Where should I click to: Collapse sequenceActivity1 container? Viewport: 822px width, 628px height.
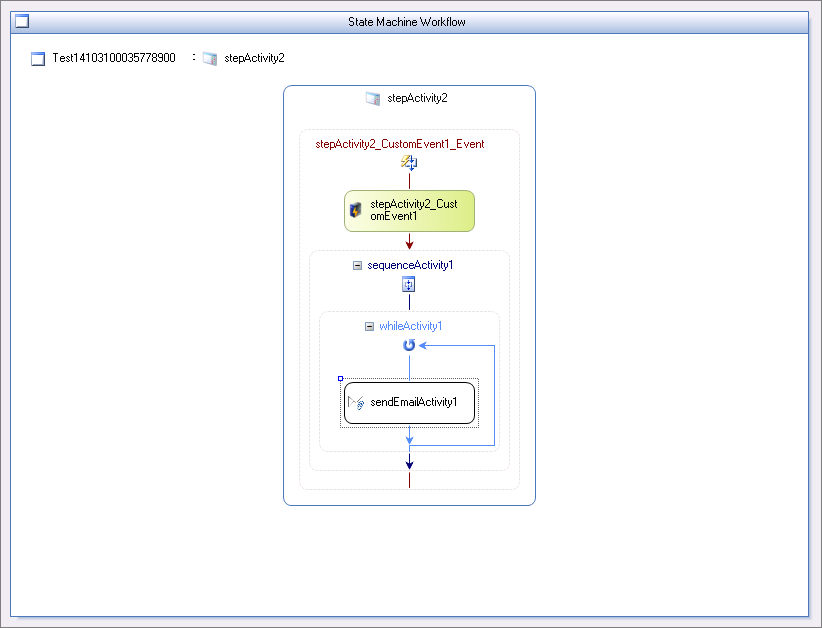[358, 266]
